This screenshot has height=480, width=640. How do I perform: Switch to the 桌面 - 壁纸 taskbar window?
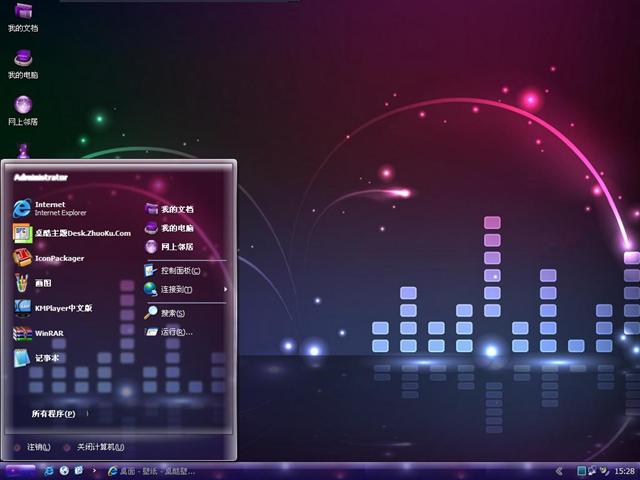(152, 471)
